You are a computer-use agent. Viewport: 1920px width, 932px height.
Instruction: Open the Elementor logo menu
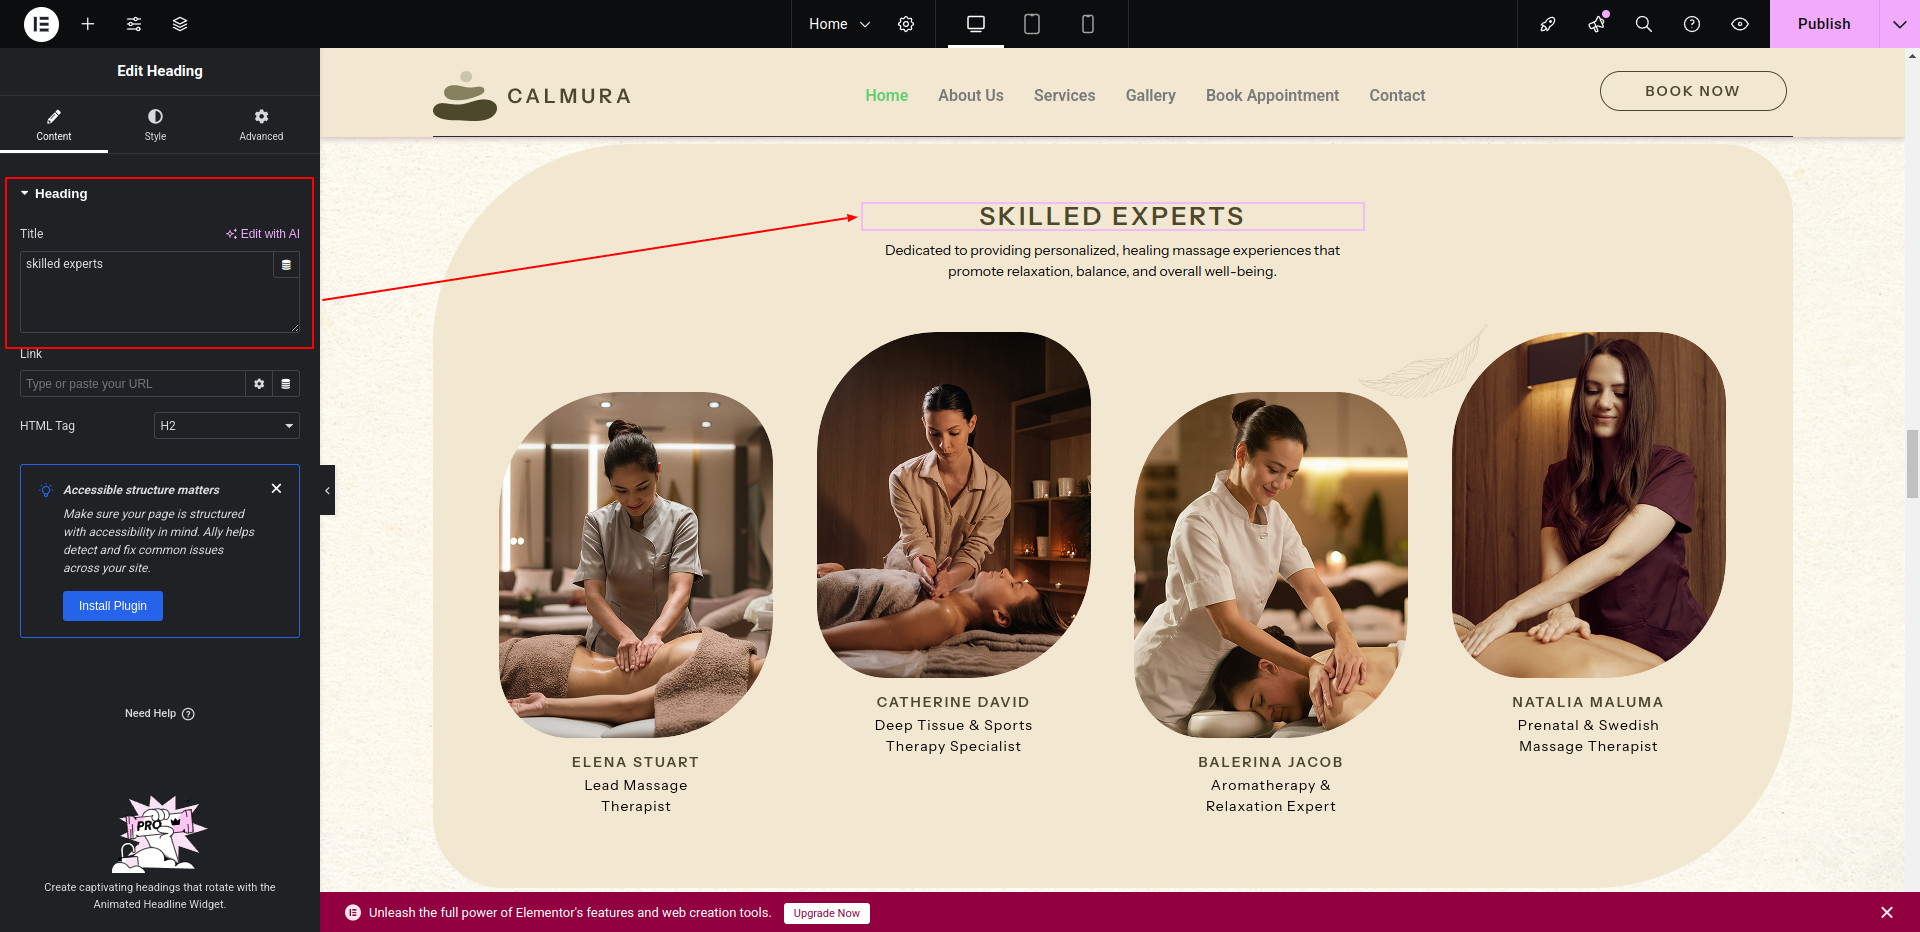tap(41, 24)
